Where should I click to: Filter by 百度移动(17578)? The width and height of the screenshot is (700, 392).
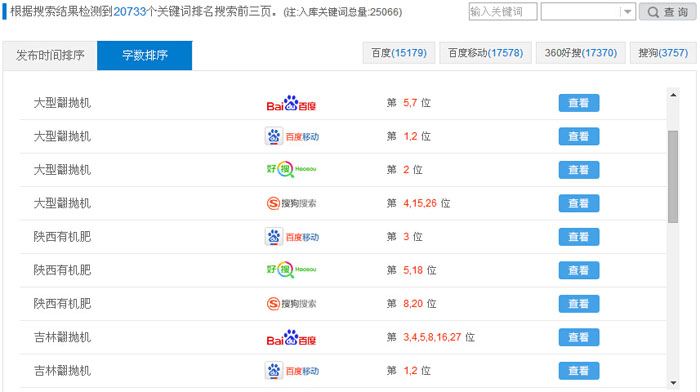pyautogui.click(x=485, y=53)
